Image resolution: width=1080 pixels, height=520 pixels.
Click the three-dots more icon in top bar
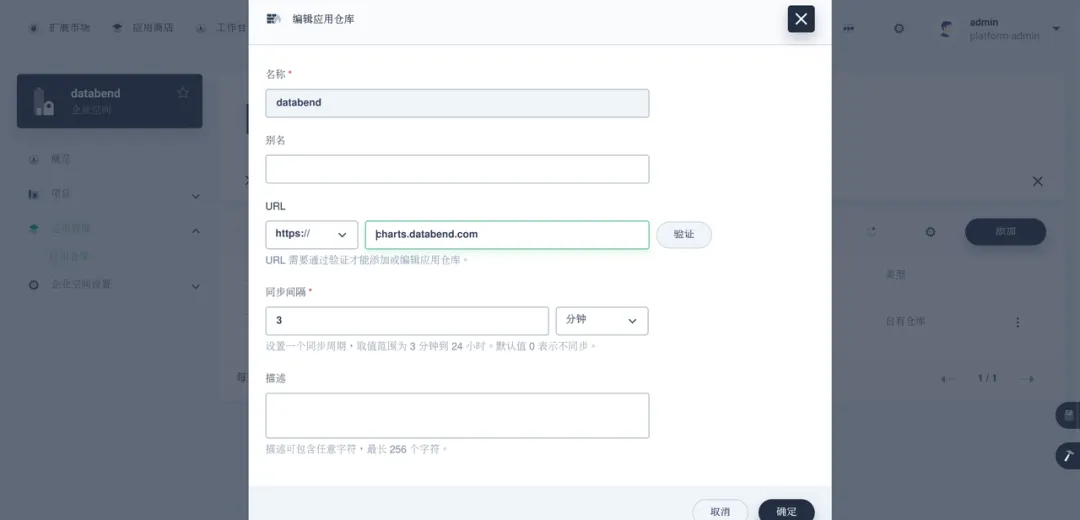click(849, 28)
